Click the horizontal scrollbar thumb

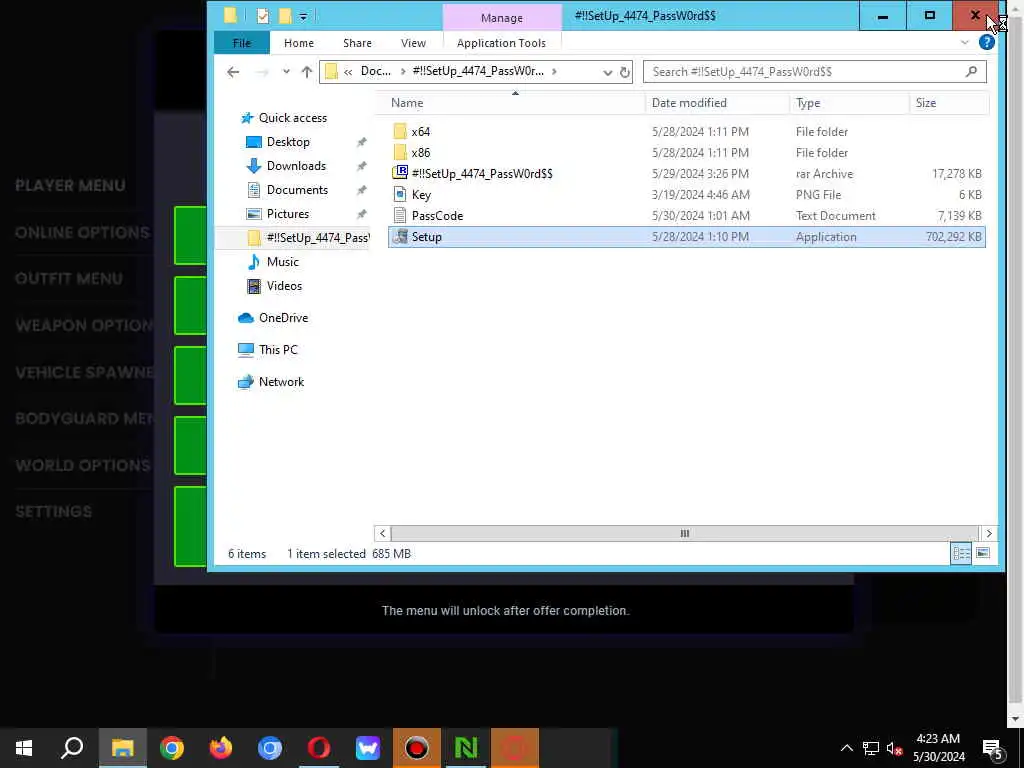[x=684, y=534]
